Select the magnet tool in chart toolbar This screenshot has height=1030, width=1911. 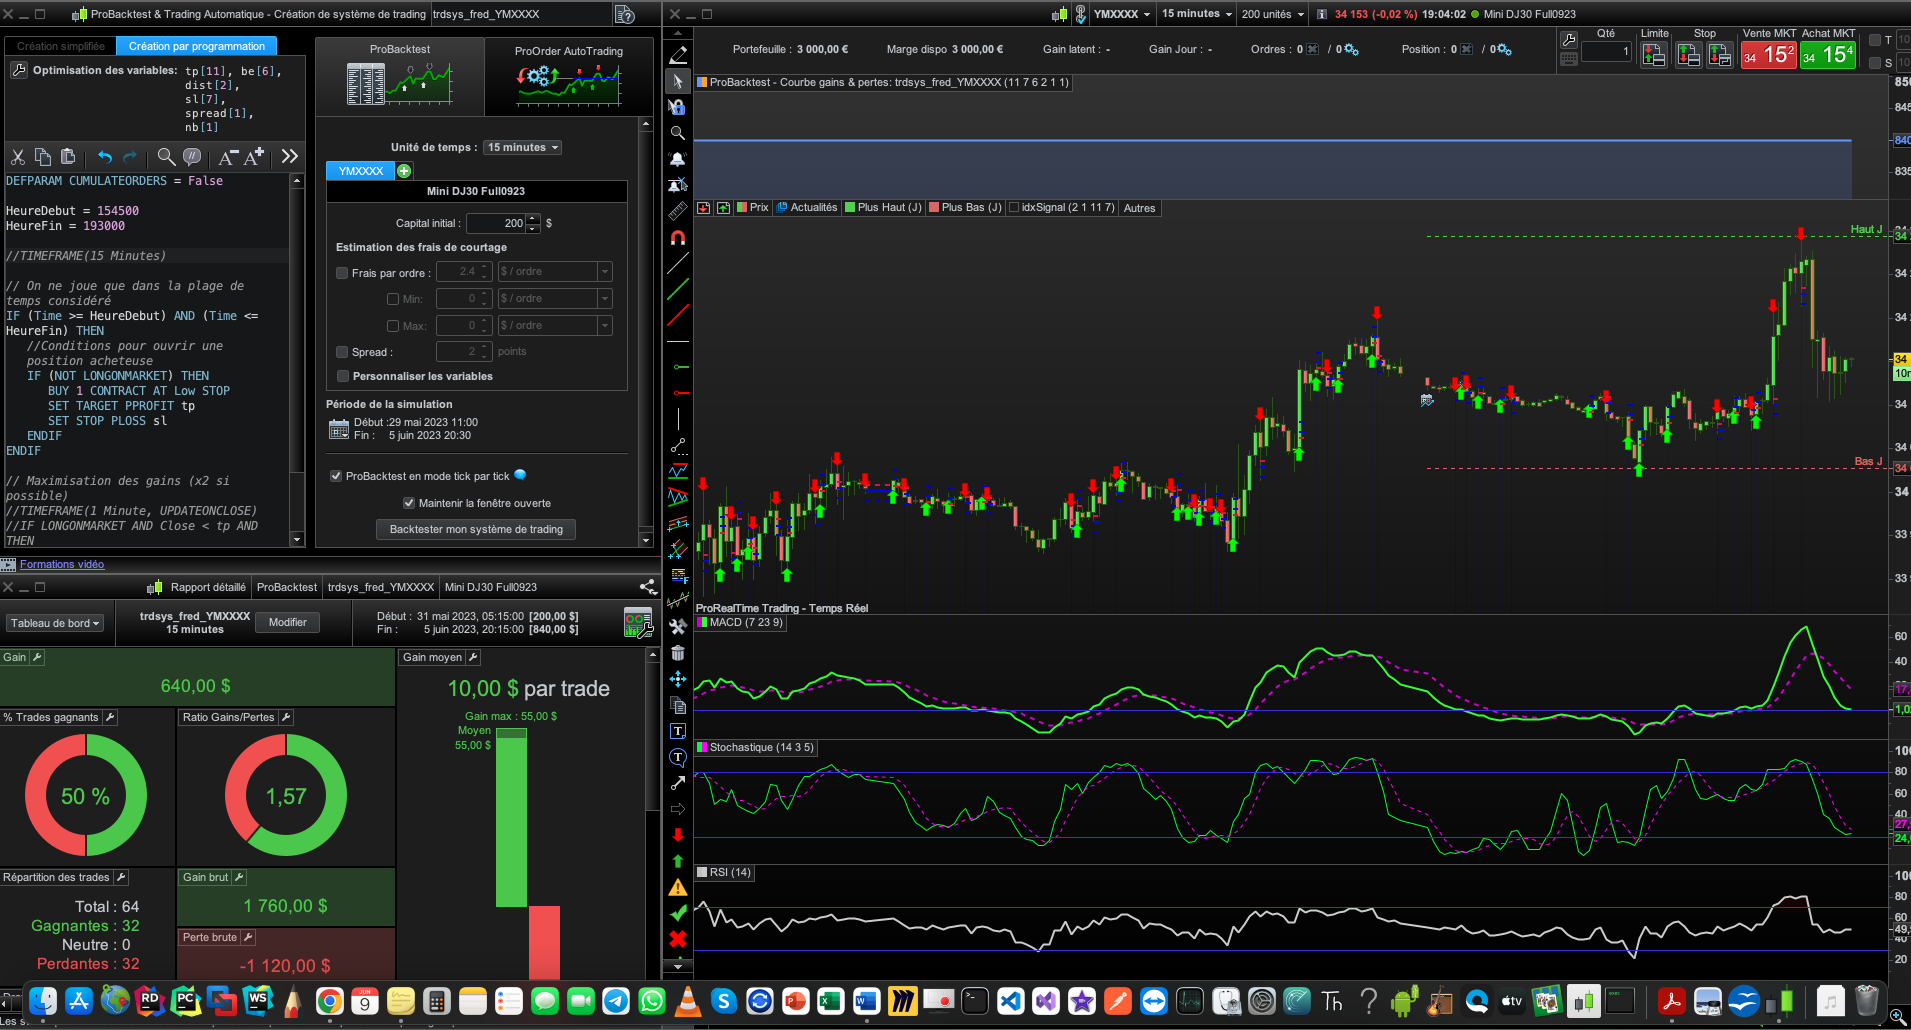point(678,238)
